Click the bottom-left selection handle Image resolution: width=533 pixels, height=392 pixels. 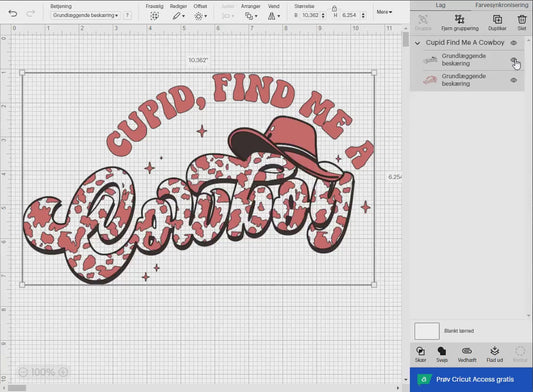click(x=22, y=285)
